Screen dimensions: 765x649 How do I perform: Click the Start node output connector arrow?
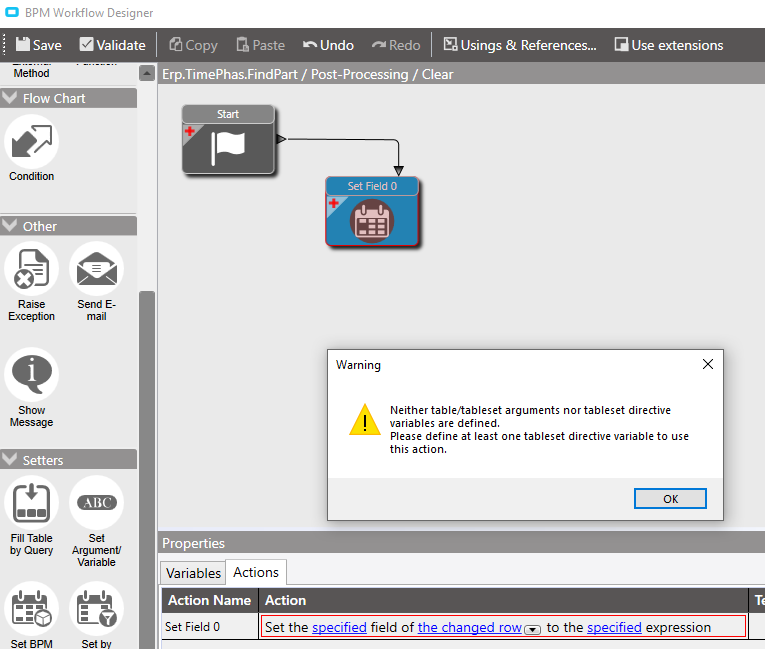(x=281, y=139)
